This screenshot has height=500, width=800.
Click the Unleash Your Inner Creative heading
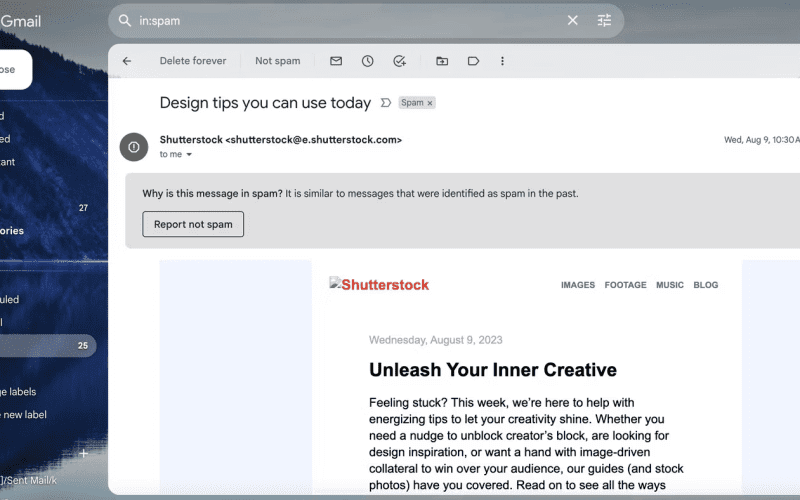(493, 369)
